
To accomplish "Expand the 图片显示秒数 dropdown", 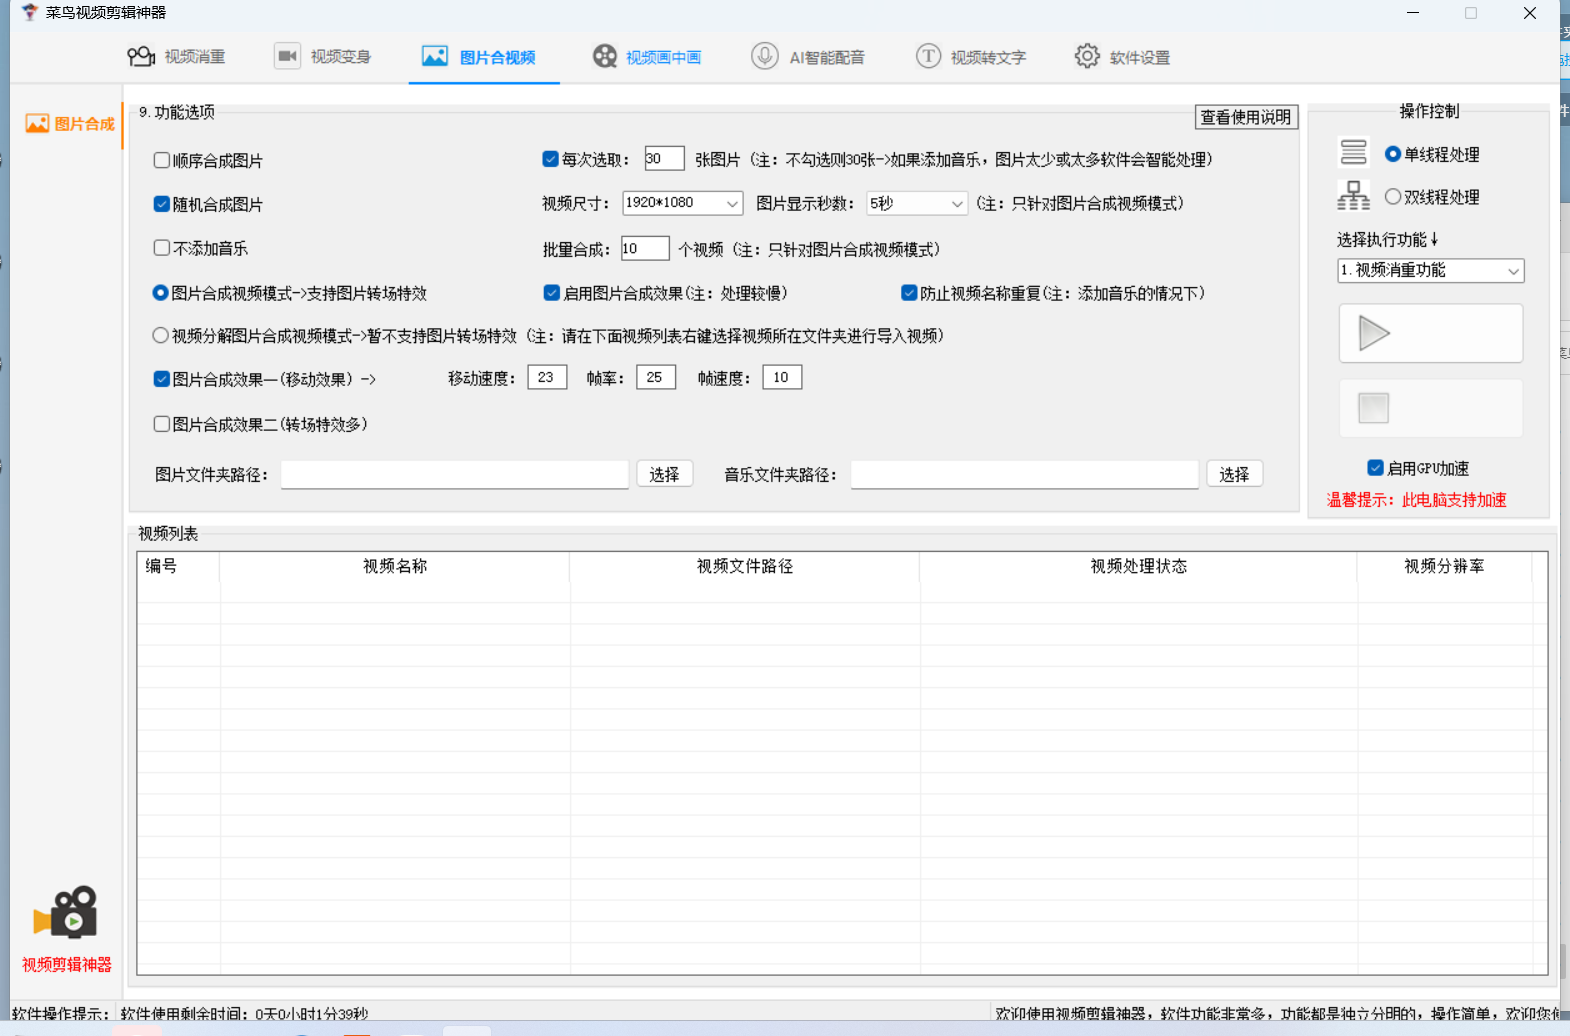I will pos(916,203).
